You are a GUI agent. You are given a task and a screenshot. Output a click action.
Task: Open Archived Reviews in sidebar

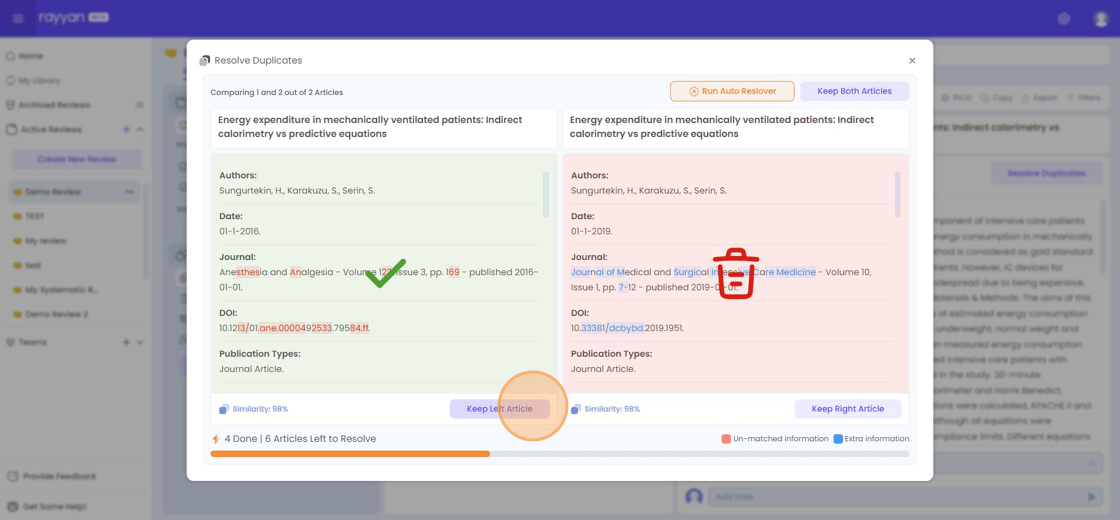click(54, 105)
